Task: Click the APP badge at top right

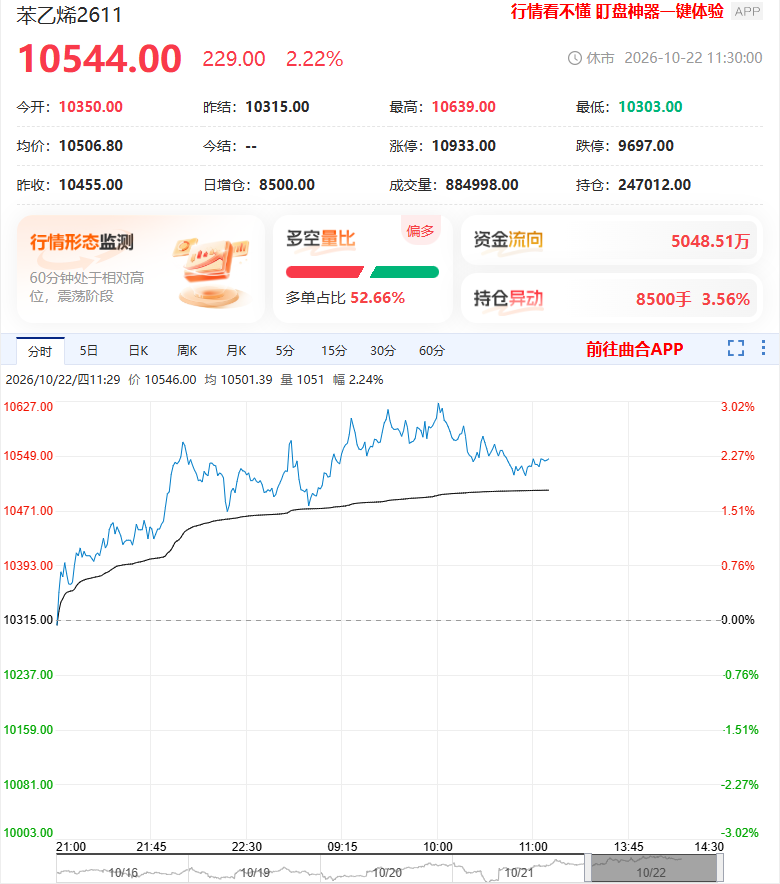Action: coord(747,11)
